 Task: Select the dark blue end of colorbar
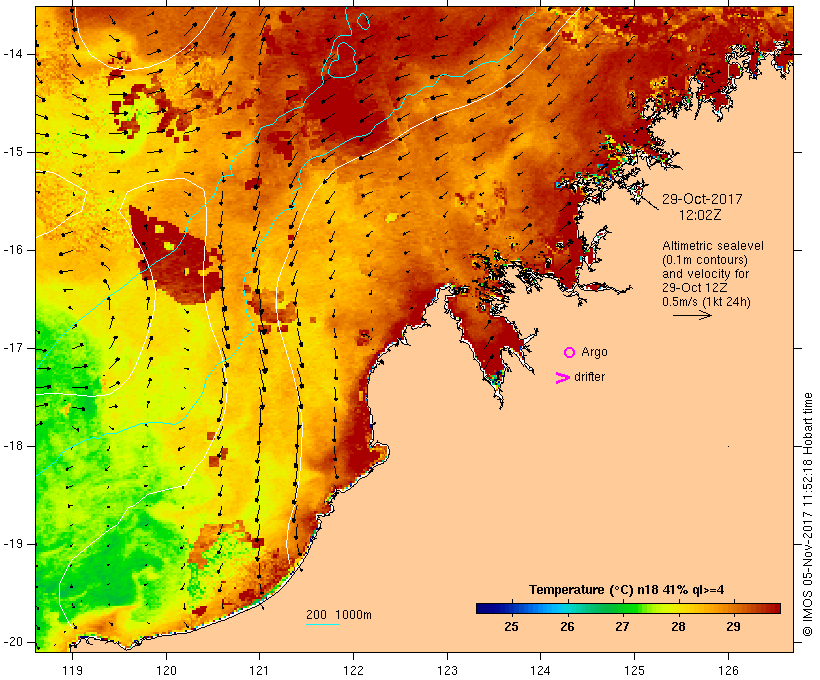tap(482, 608)
